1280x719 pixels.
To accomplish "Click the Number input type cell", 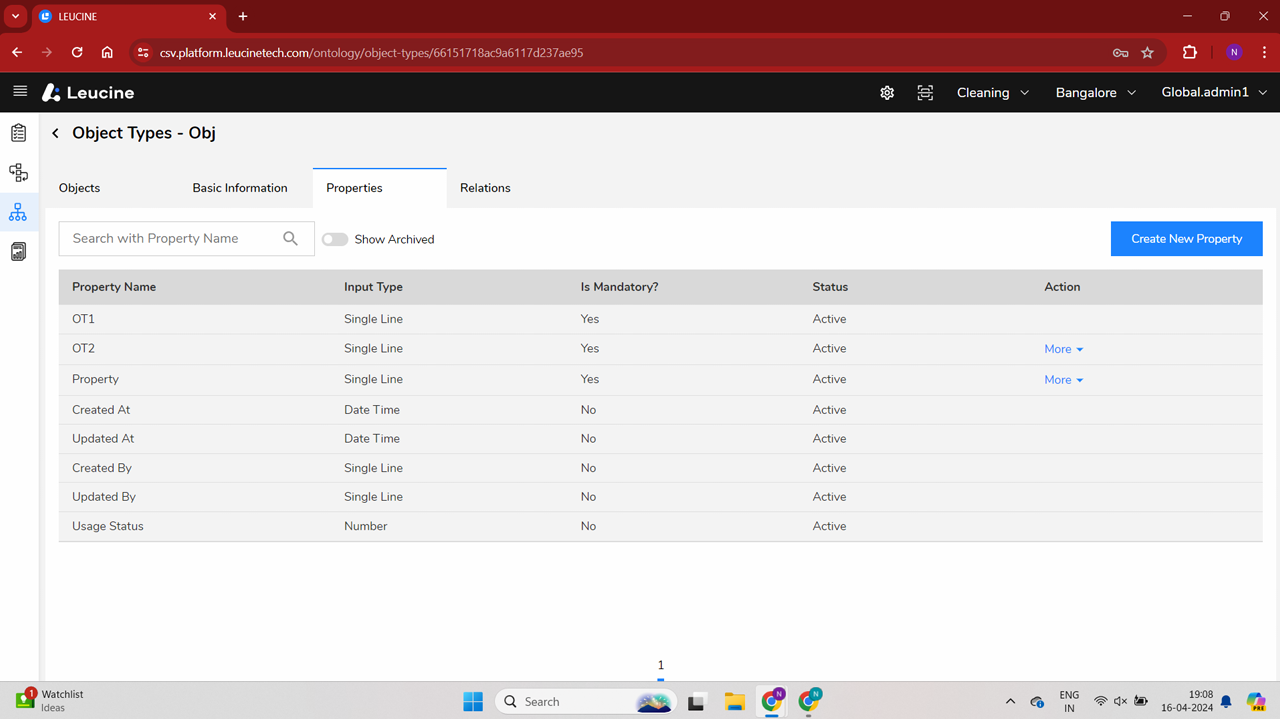I will (x=366, y=526).
